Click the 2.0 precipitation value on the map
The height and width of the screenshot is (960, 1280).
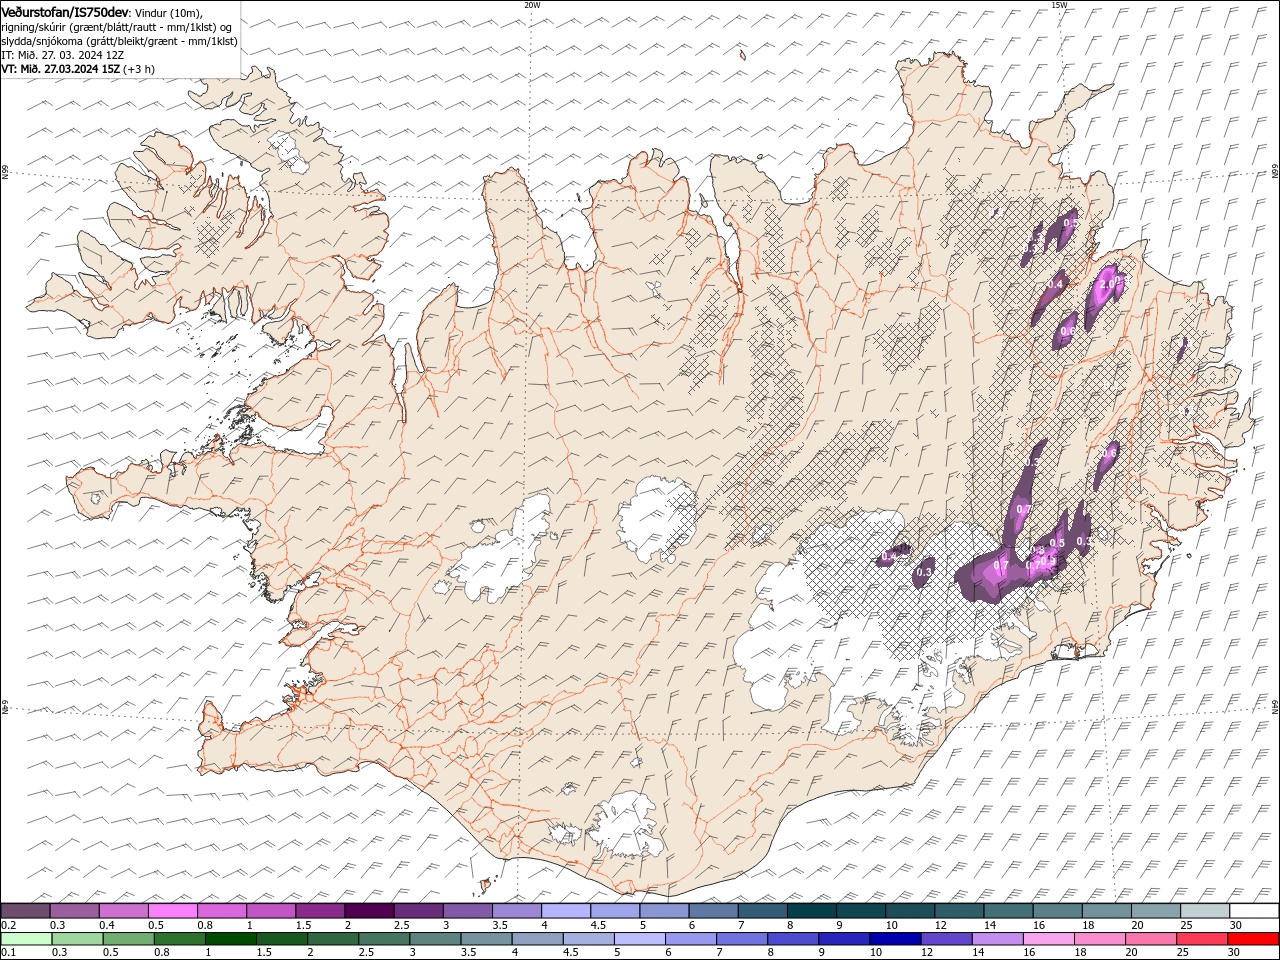tap(1106, 284)
